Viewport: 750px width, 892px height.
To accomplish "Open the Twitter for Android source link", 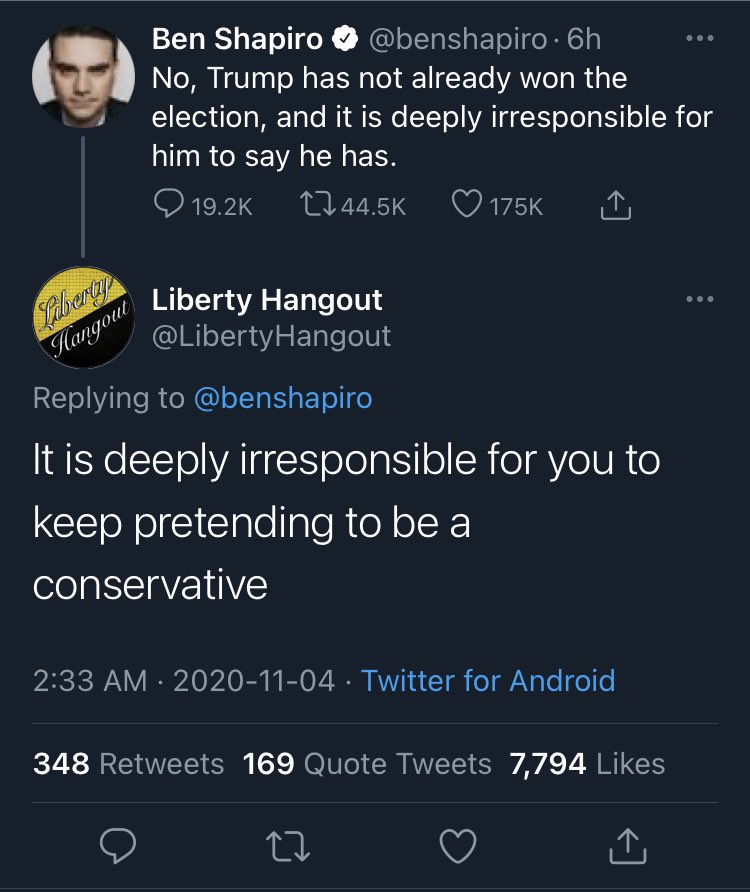I will 488,681.
